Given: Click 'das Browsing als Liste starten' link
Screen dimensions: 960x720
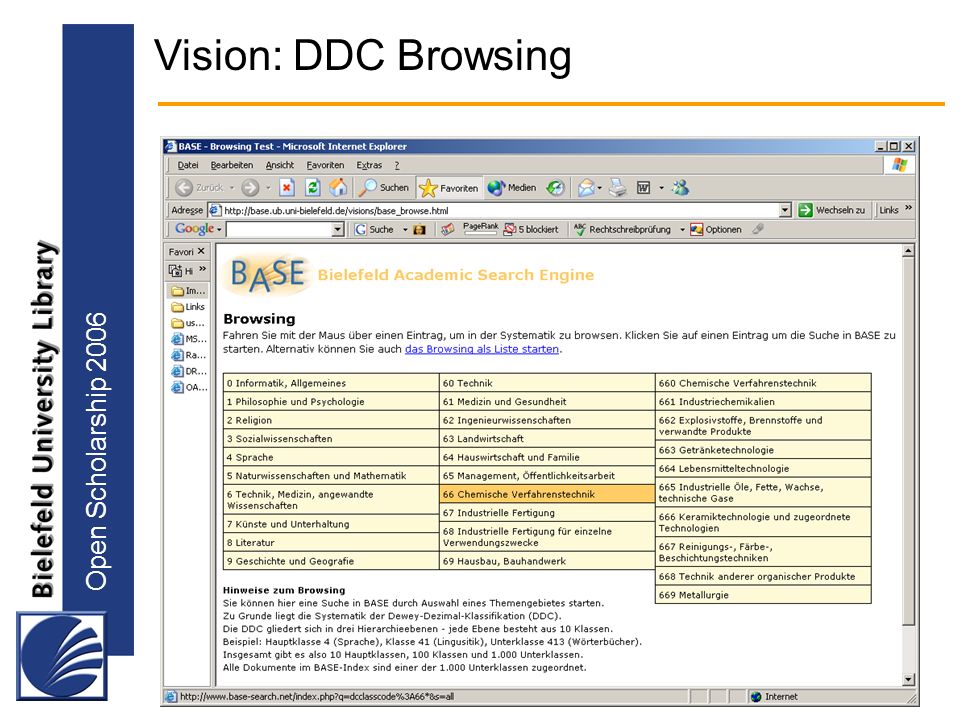Looking at the screenshot, I should [482, 349].
